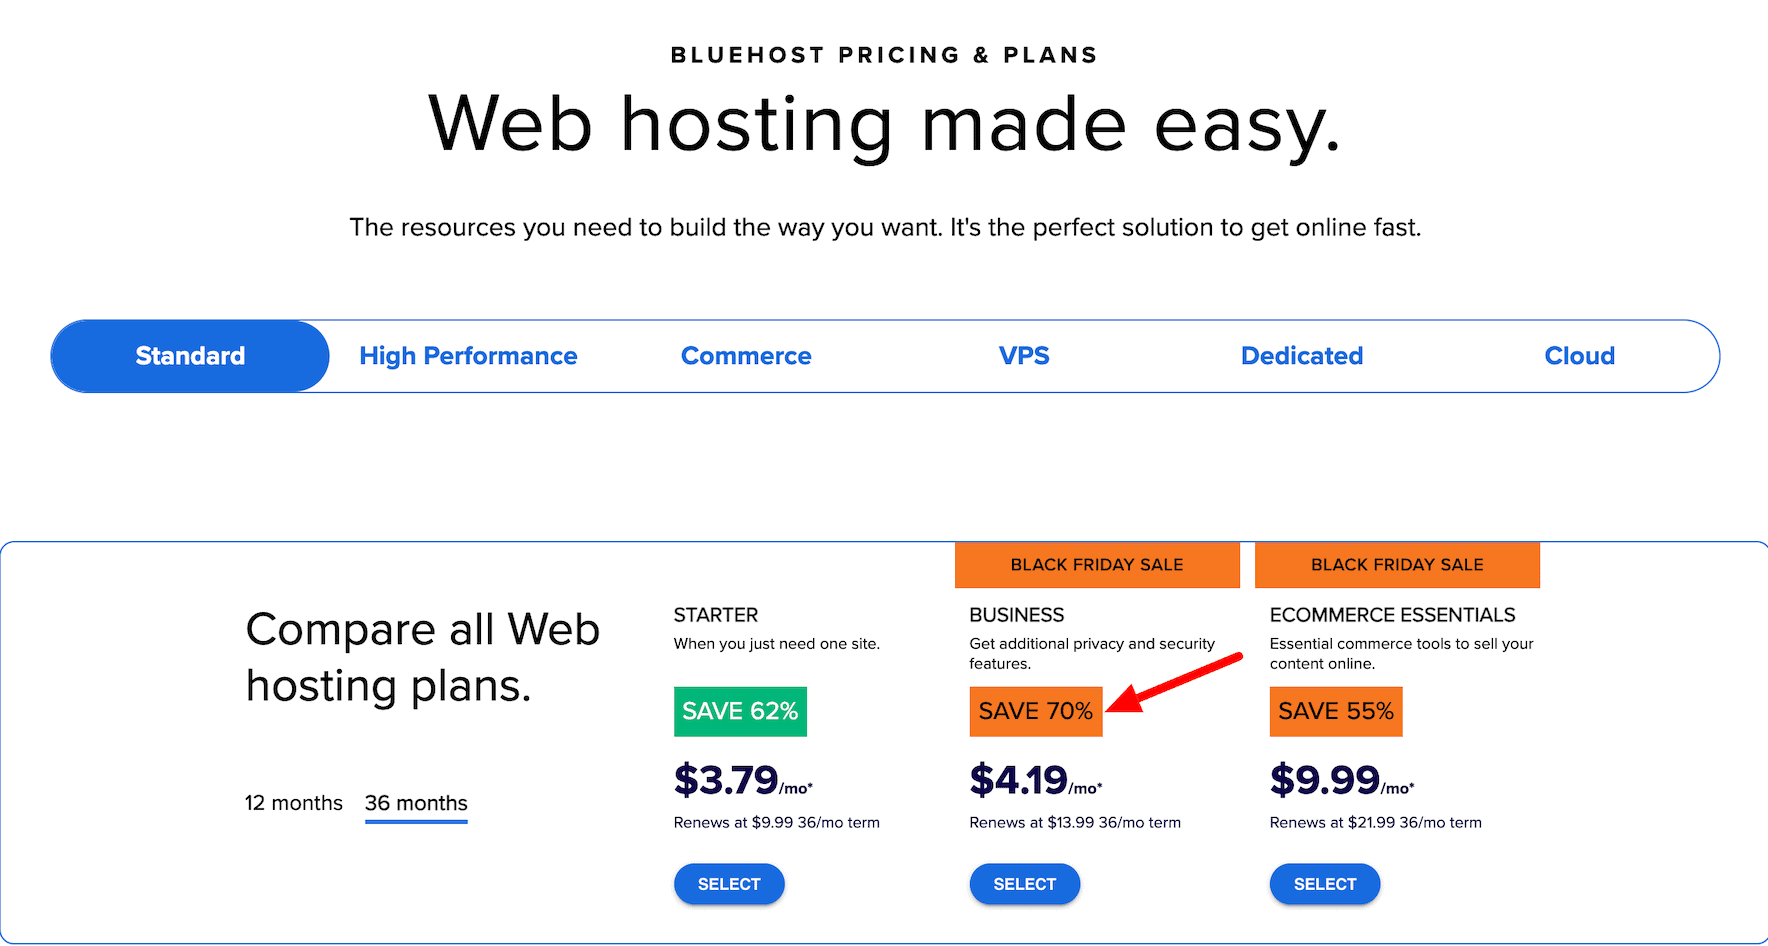The height and width of the screenshot is (946, 1768).
Task: Select the Business hosting plan
Action: pyautogui.click(x=1024, y=884)
